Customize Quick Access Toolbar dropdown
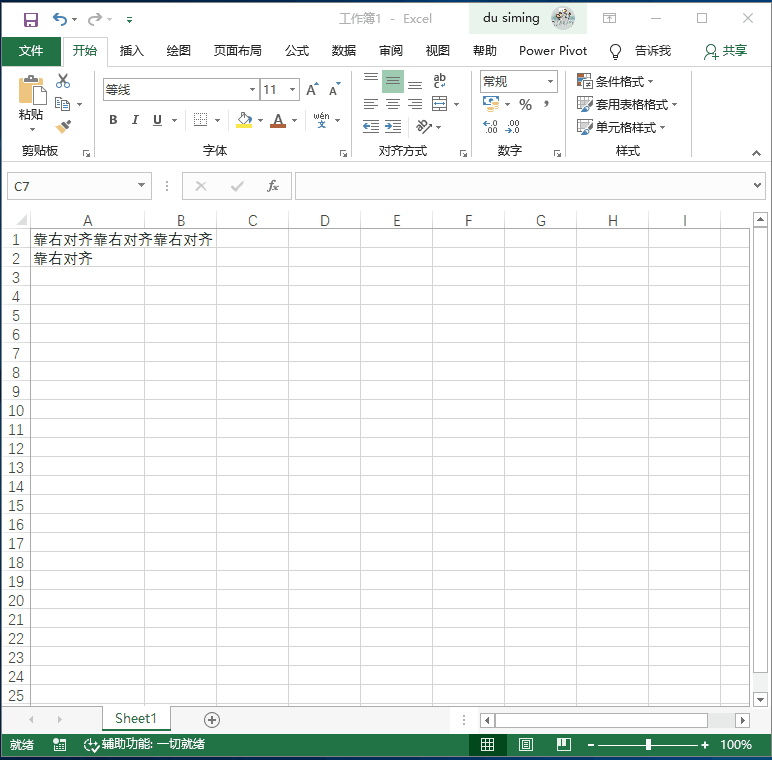This screenshot has width=772, height=760. 129,20
